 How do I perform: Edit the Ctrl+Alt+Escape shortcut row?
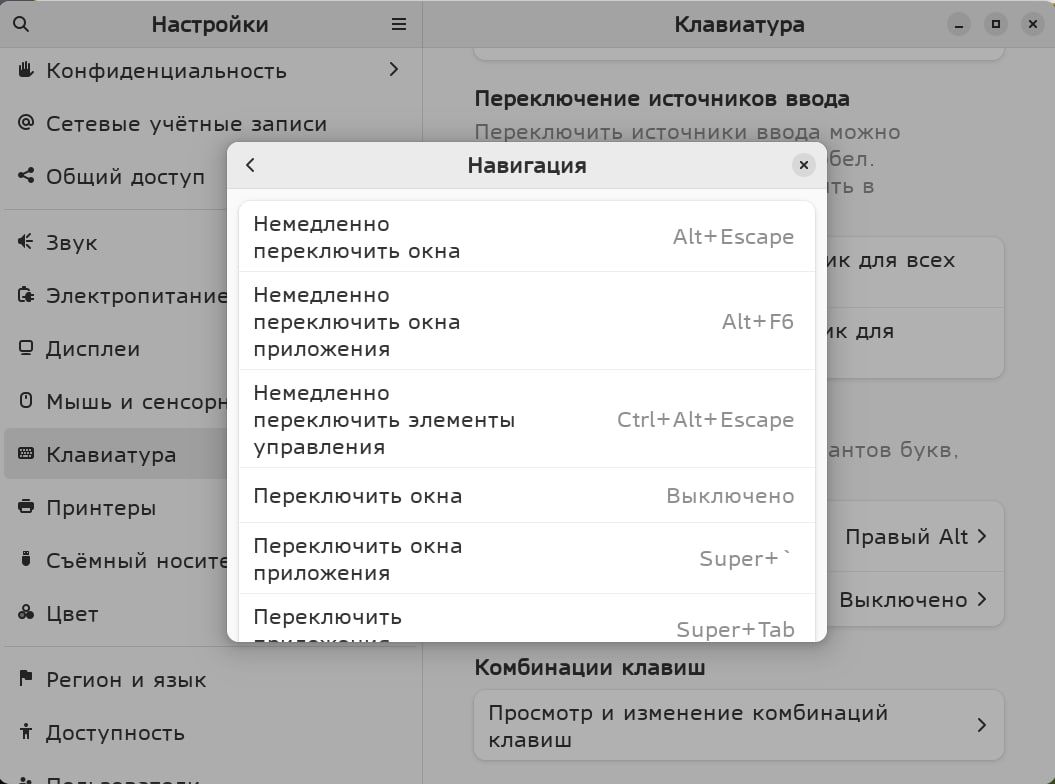coord(526,420)
